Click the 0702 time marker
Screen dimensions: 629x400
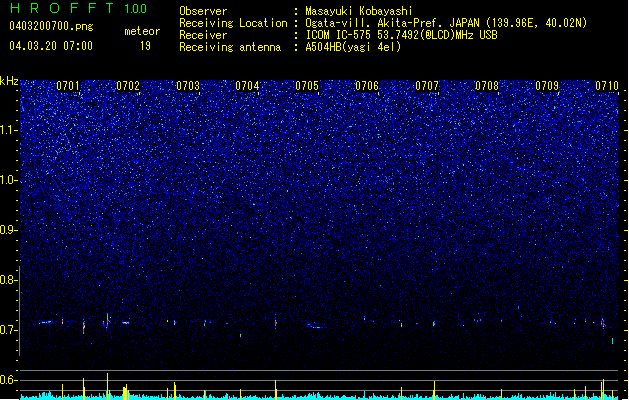pyautogui.click(x=128, y=86)
